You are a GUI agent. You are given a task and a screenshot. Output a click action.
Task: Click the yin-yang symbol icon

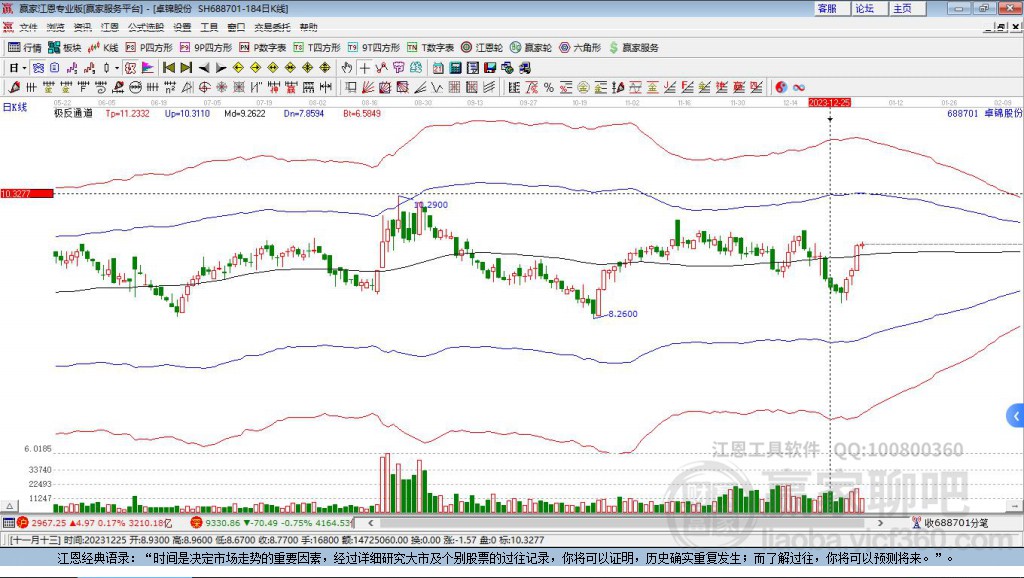click(781, 87)
